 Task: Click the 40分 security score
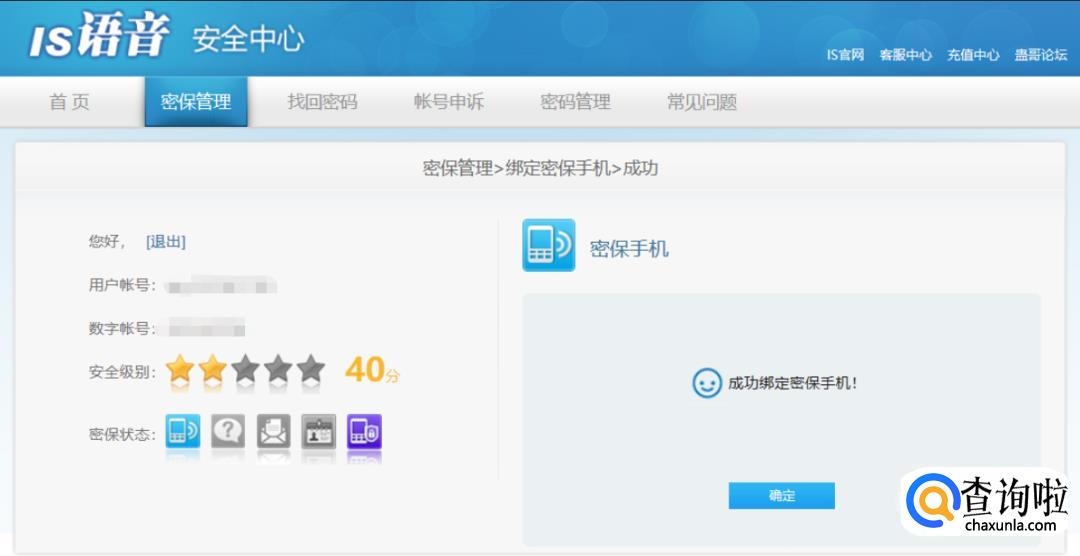(372, 370)
